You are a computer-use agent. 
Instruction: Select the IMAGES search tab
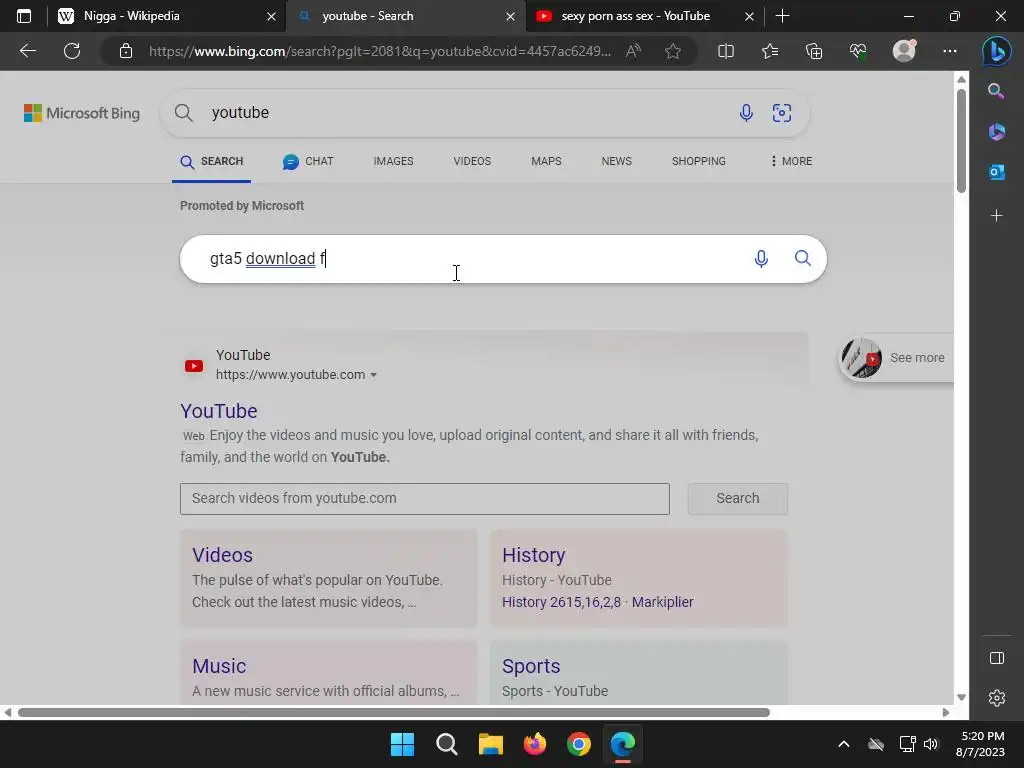click(x=393, y=161)
